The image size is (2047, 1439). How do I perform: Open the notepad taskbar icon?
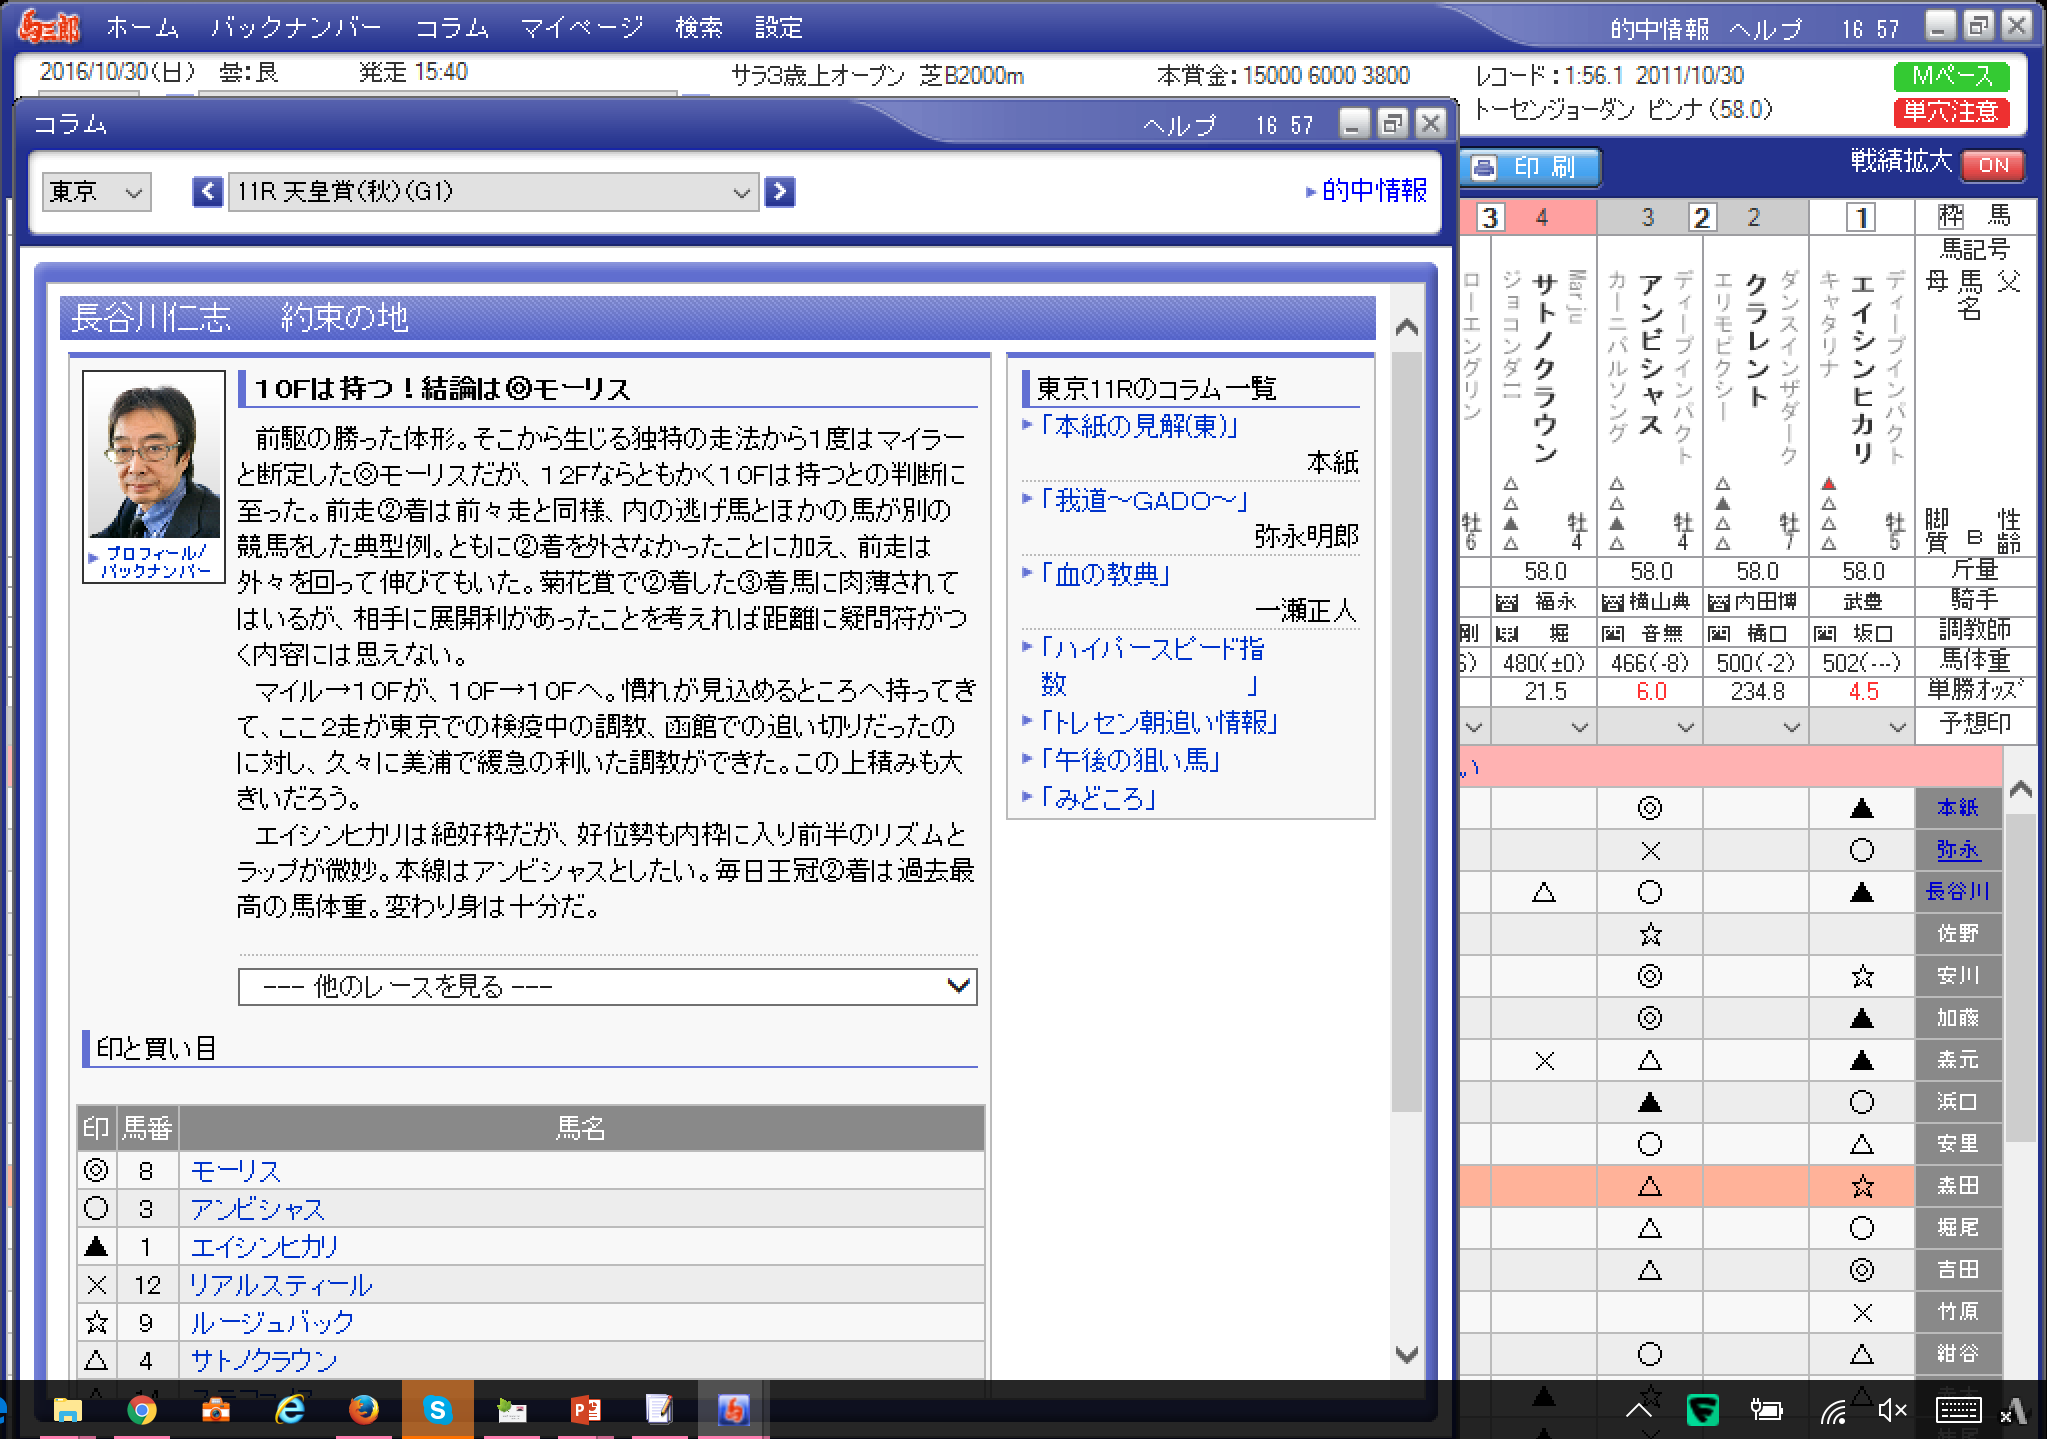pos(660,1410)
